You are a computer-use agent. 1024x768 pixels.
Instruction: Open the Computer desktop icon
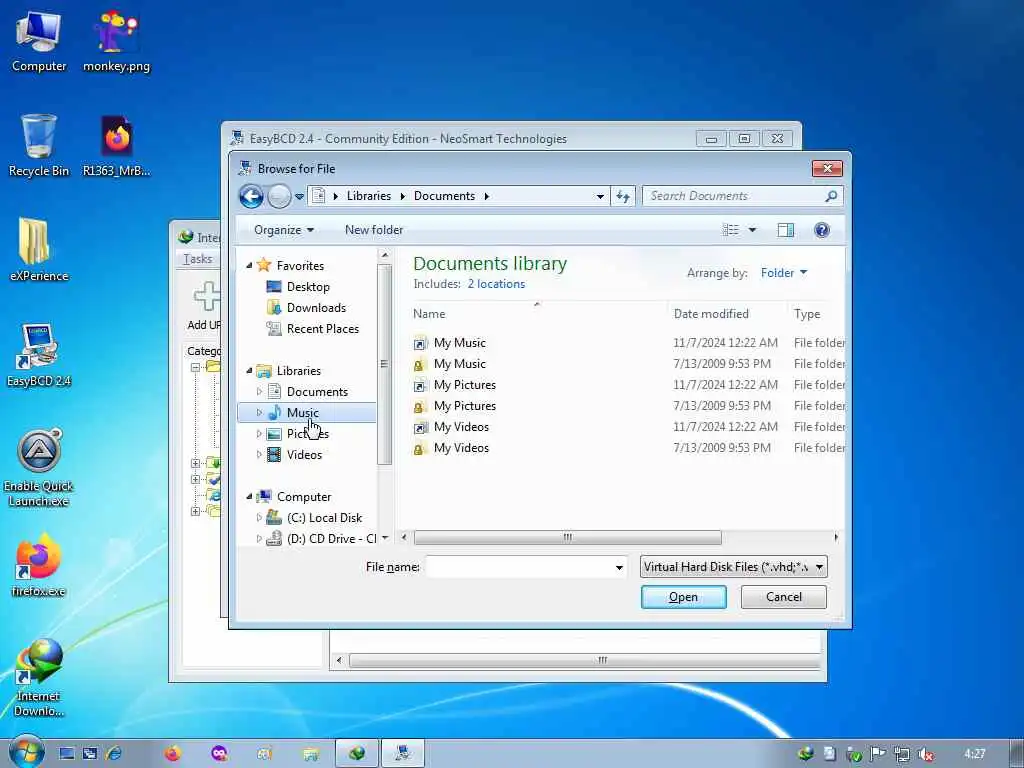point(39,42)
